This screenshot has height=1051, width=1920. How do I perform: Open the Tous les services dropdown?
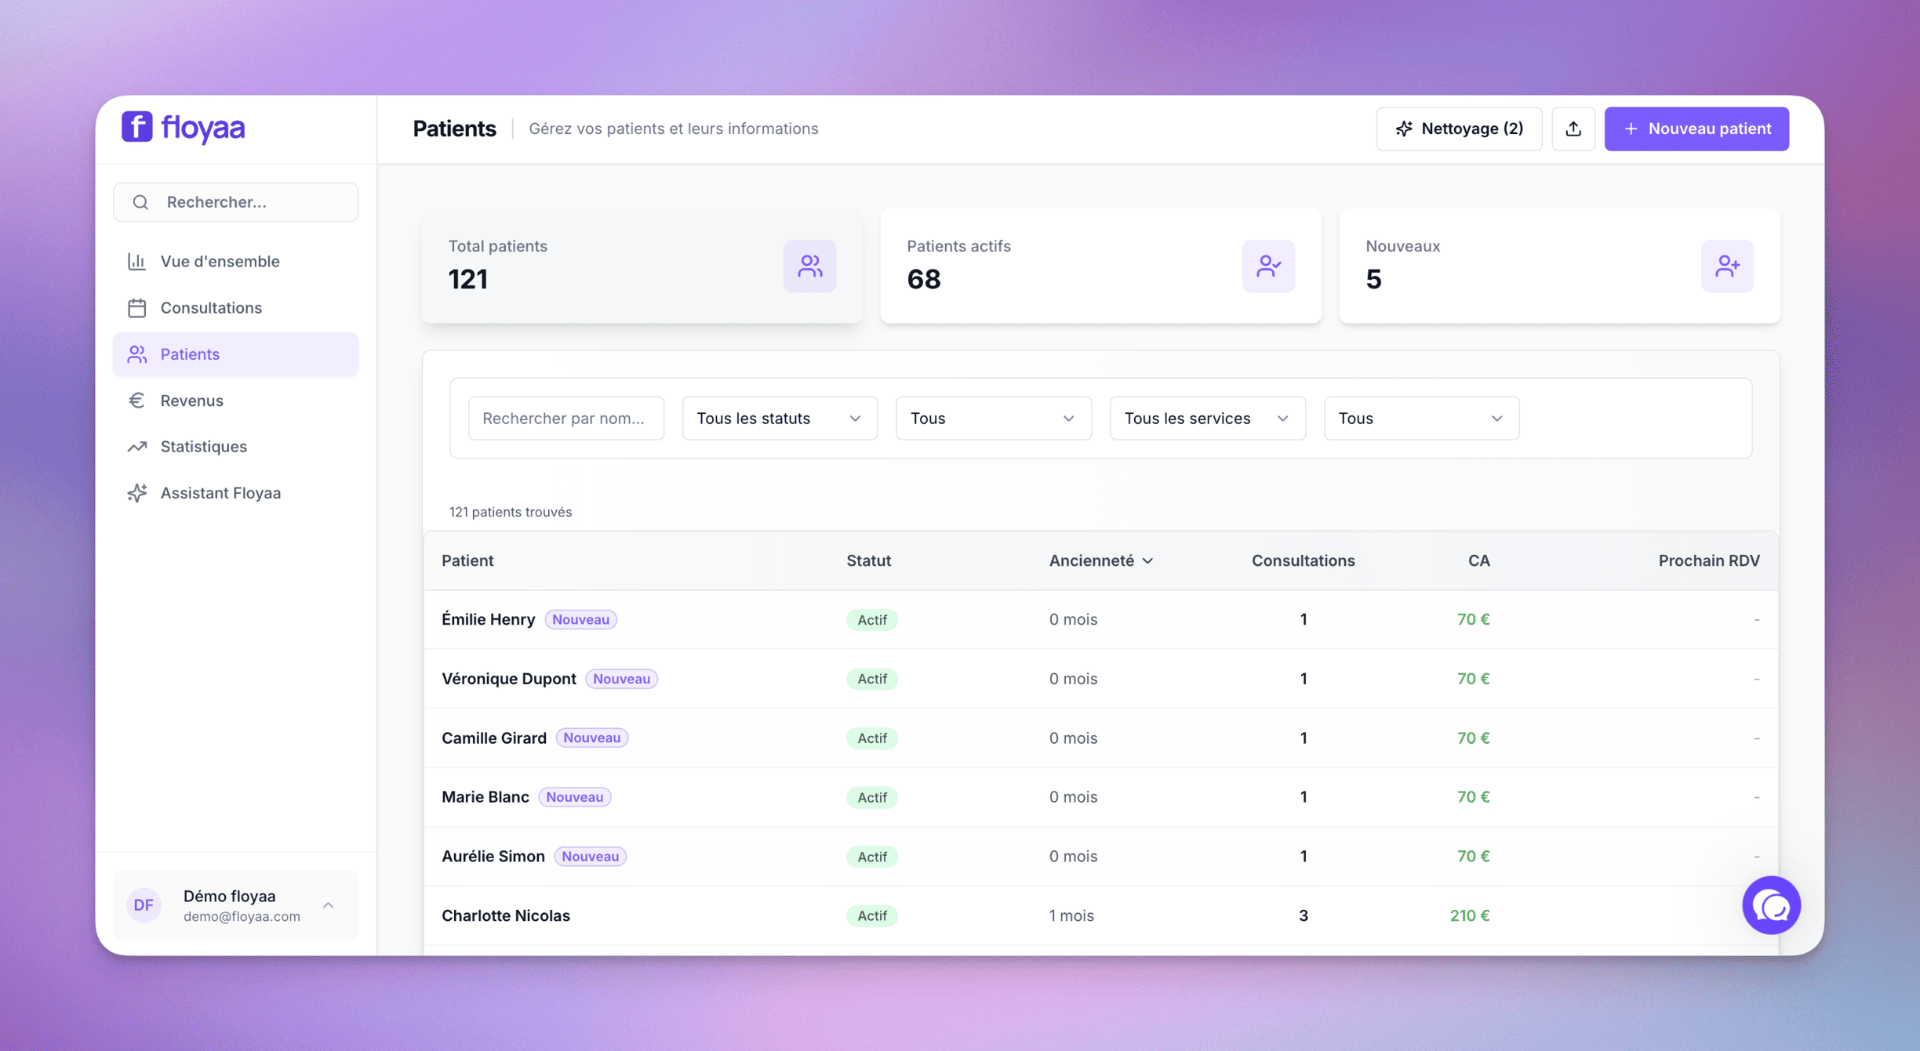1207,418
